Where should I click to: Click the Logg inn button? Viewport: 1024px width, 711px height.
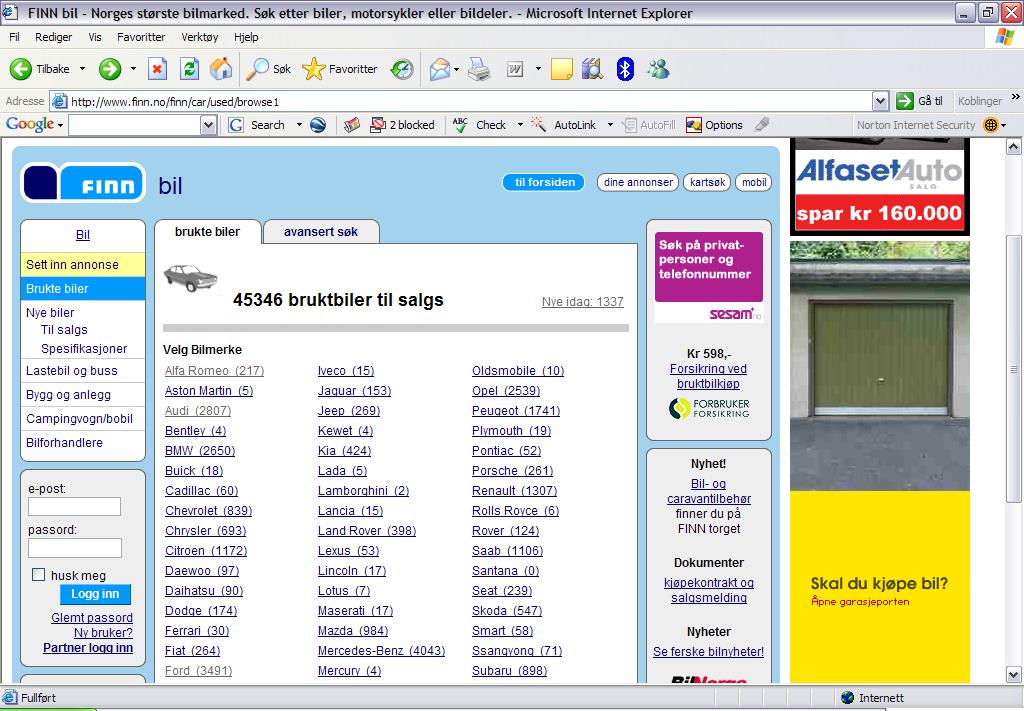[x=95, y=593]
